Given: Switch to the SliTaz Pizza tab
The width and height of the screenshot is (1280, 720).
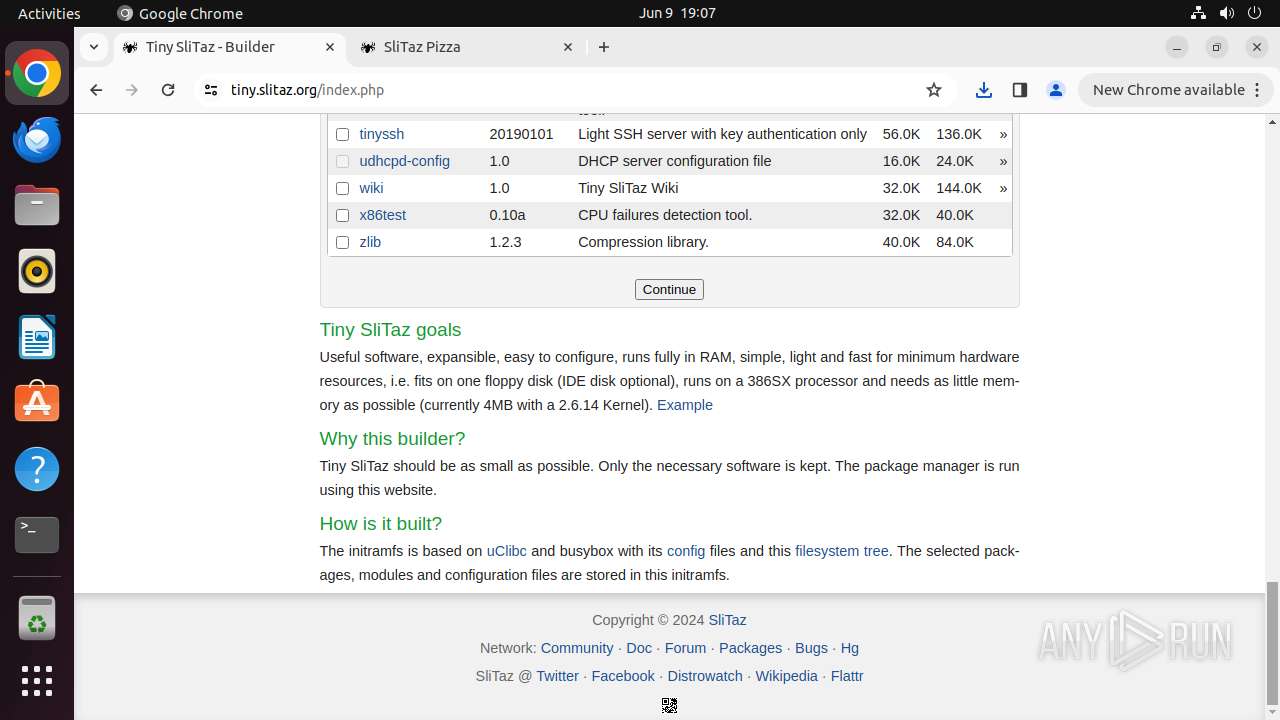Looking at the screenshot, I should 467,47.
